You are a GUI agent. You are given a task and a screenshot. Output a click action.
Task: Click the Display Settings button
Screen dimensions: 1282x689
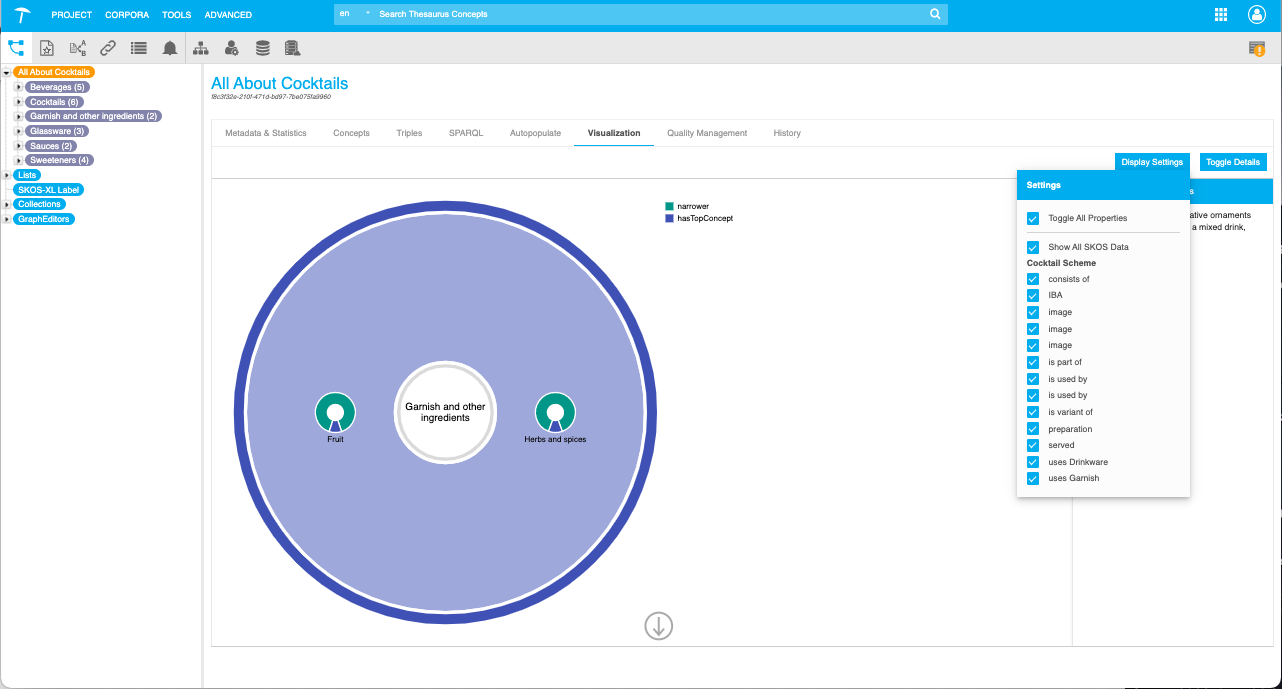click(1152, 162)
